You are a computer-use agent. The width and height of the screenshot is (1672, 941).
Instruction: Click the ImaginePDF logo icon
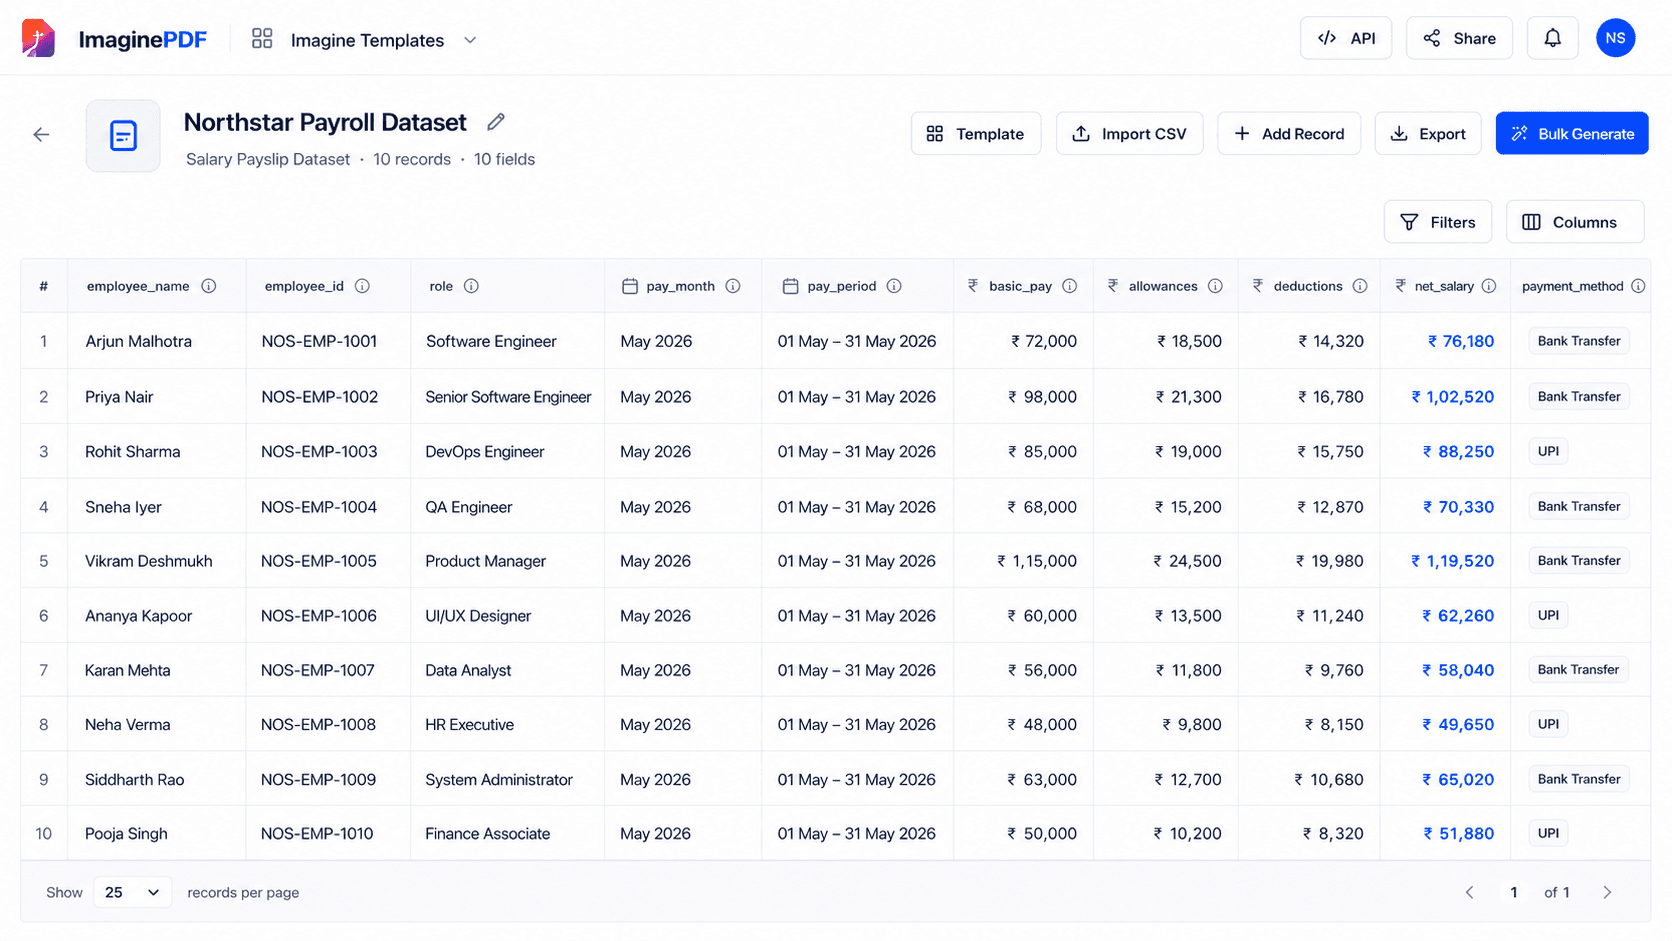[x=38, y=39]
